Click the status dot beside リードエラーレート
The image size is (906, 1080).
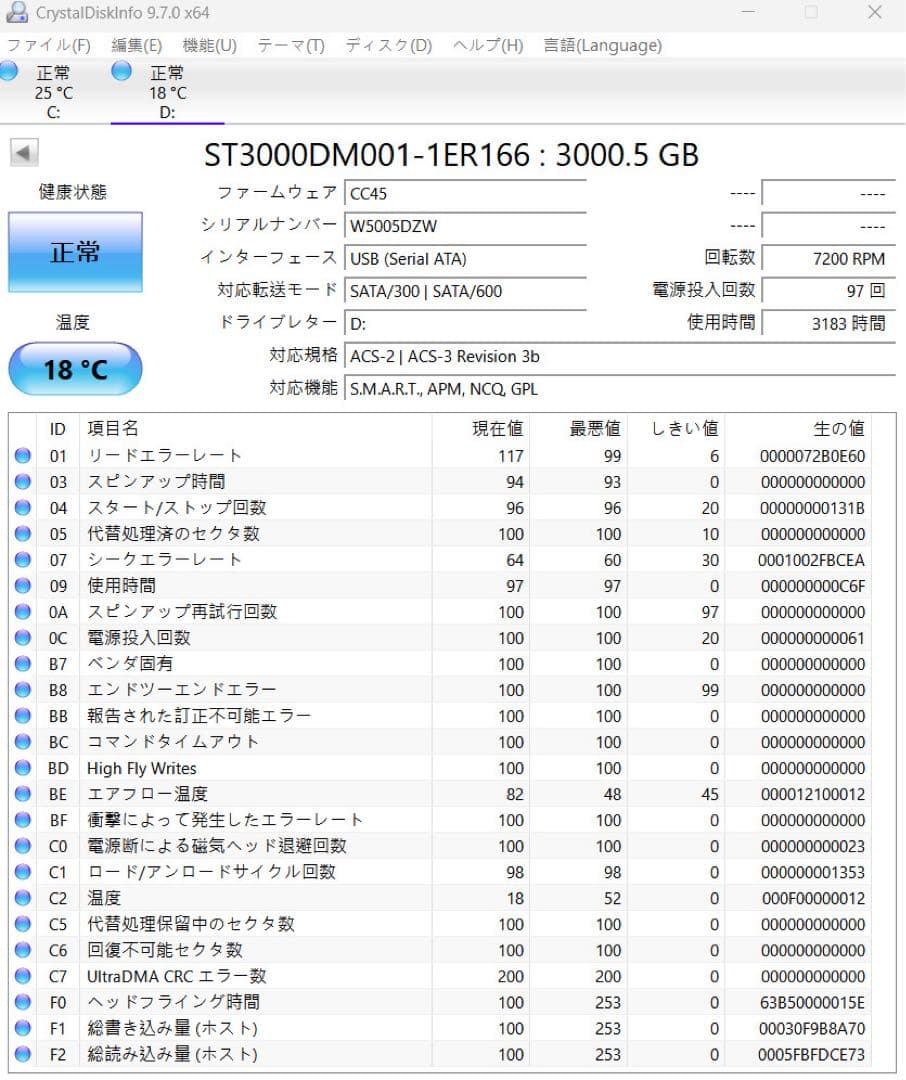tap(22, 455)
